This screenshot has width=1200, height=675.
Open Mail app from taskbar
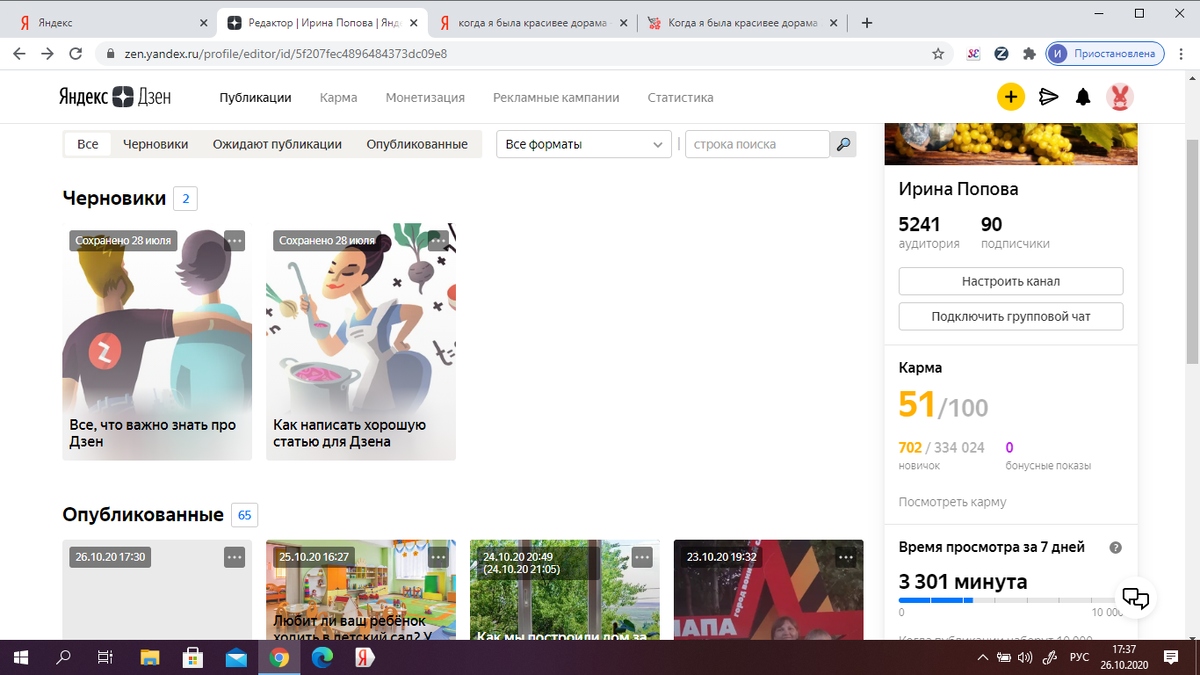pos(236,657)
